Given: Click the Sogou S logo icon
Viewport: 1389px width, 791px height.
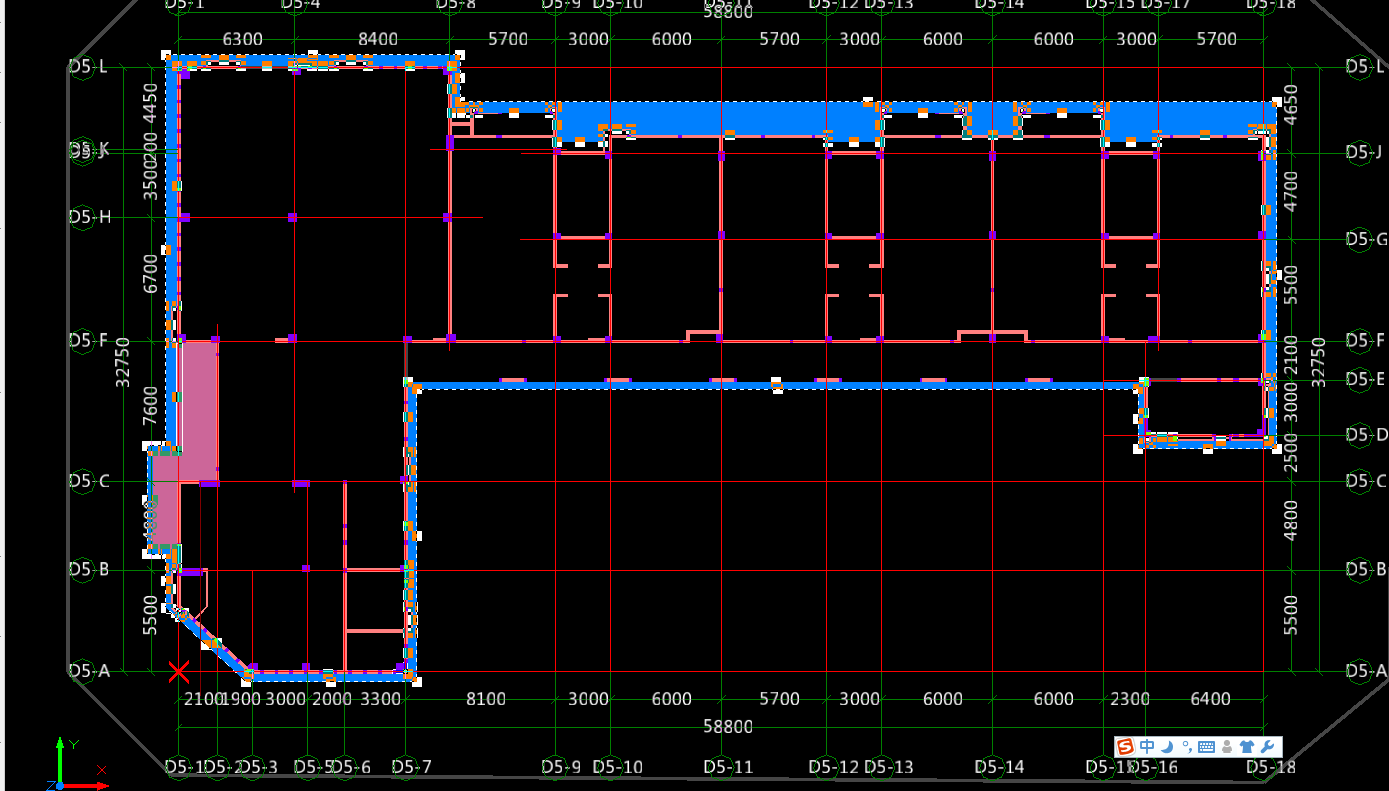Looking at the screenshot, I should (1125, 746).
